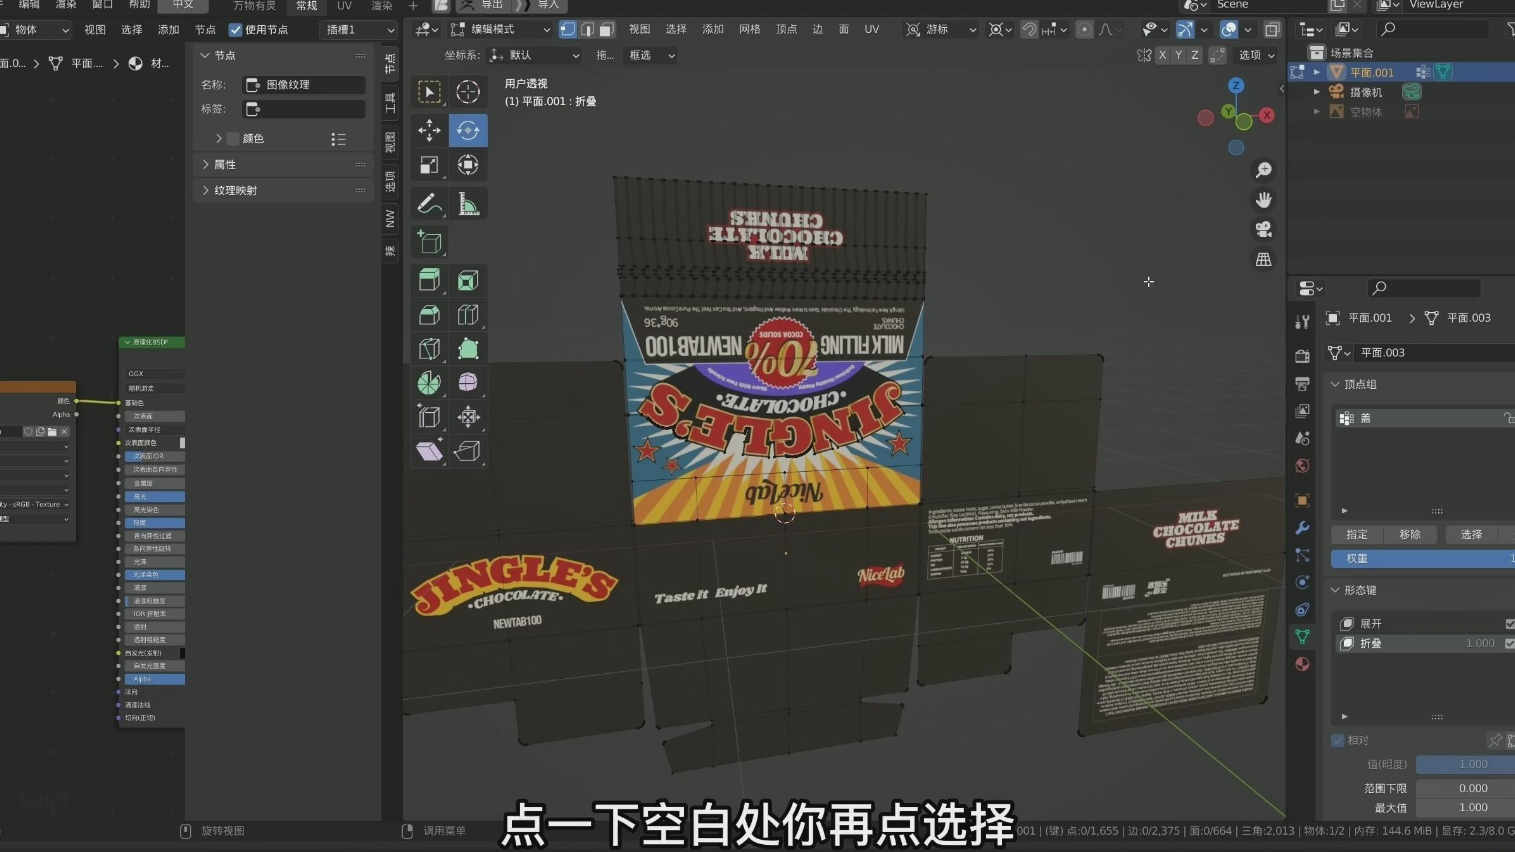Image resolution: width=1515 pixels, height=852 pixels.
Task: Toggle X axis mirror
Action: pyautogui.click(x=1162, y=56)
